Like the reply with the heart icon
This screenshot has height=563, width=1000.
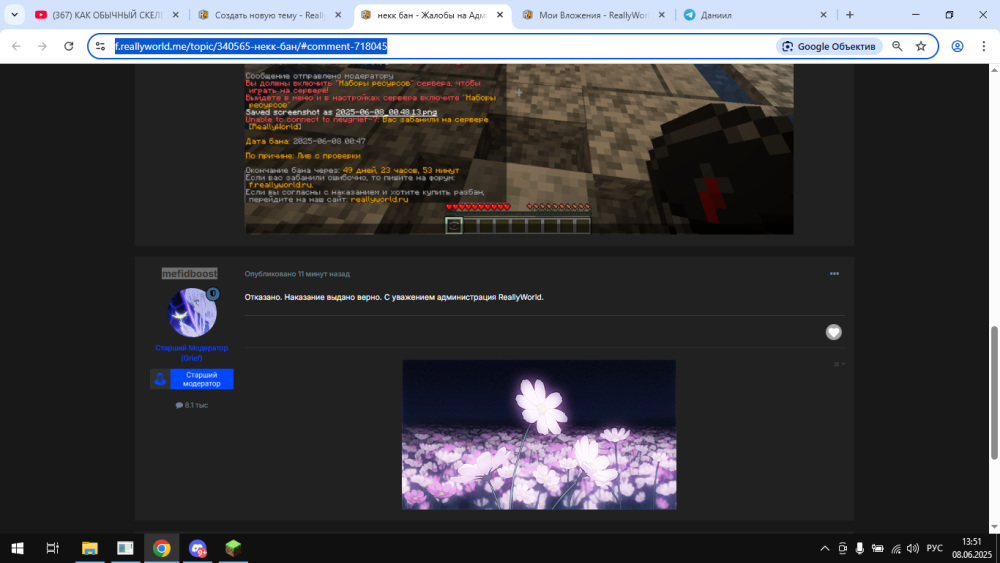(x=834, y=332)
